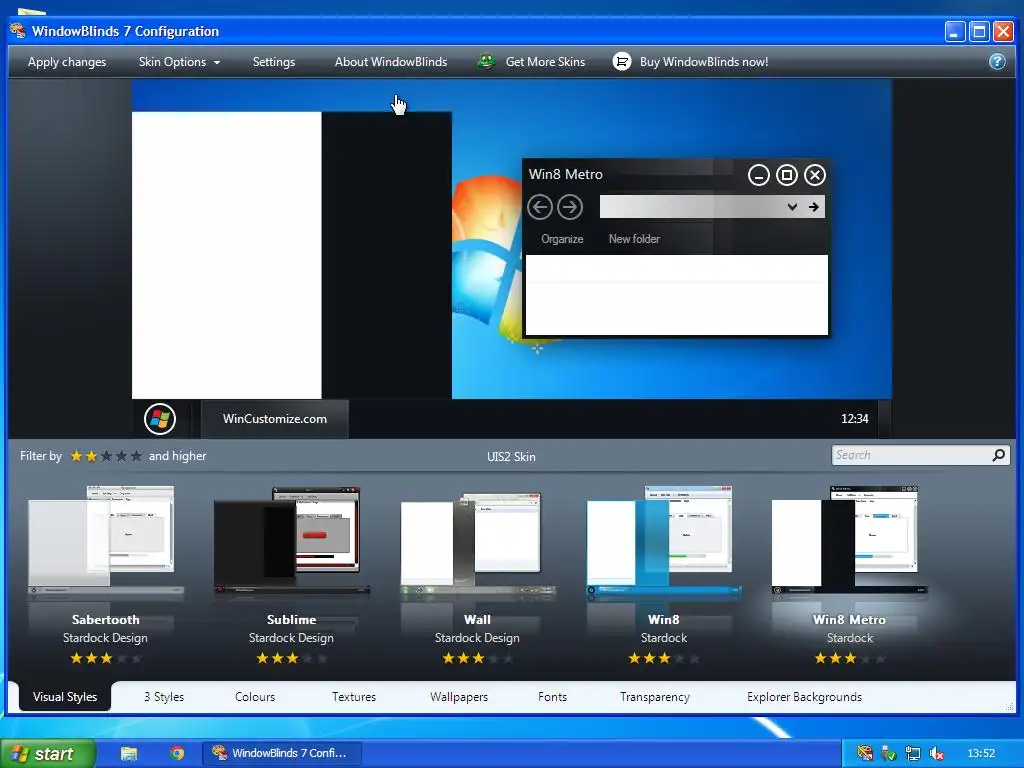
Task: Click the network connection tray icon
Action: [x=912, y=753]
